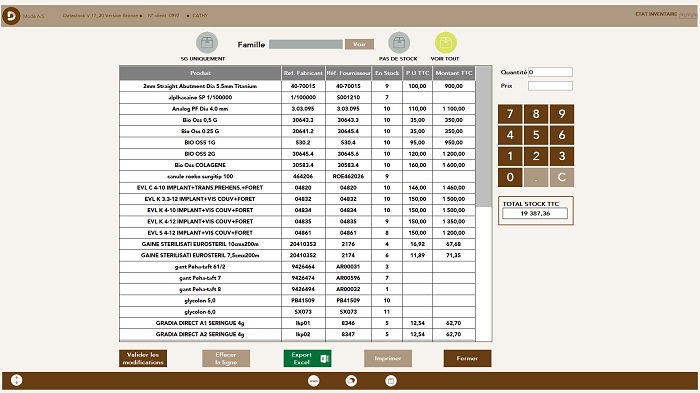This screenshot has width=700, height=393.
Task: Select GAINE STERILISATI EUROSTERIL 7,5cmx200m row
Action: (297, 255)
